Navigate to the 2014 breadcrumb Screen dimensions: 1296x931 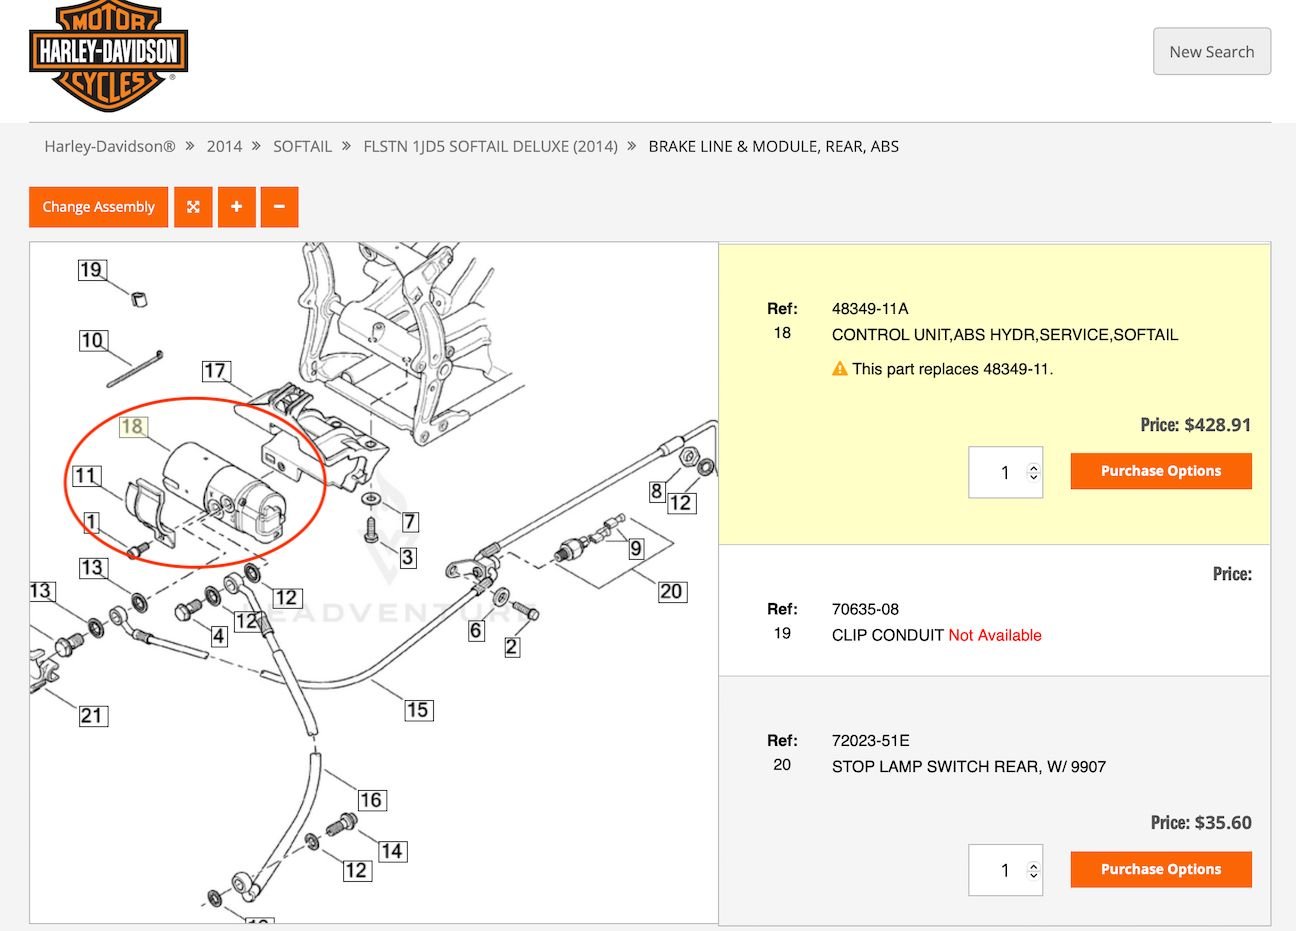(224, 146)
